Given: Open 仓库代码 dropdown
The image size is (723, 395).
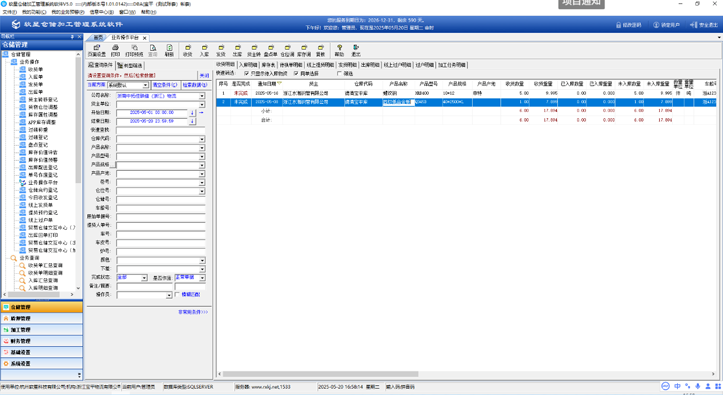Looking at the screenshot, I should tap(202, 139).
